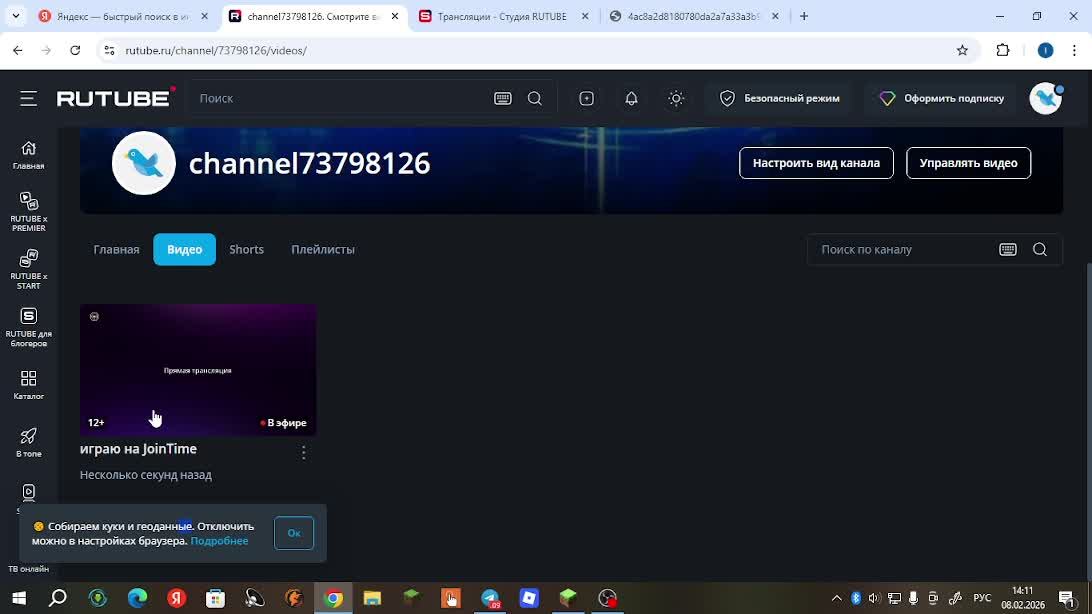The image size is (1092, 614).
Task: Click Оформить подписку button
Action: tap(942, 99)
